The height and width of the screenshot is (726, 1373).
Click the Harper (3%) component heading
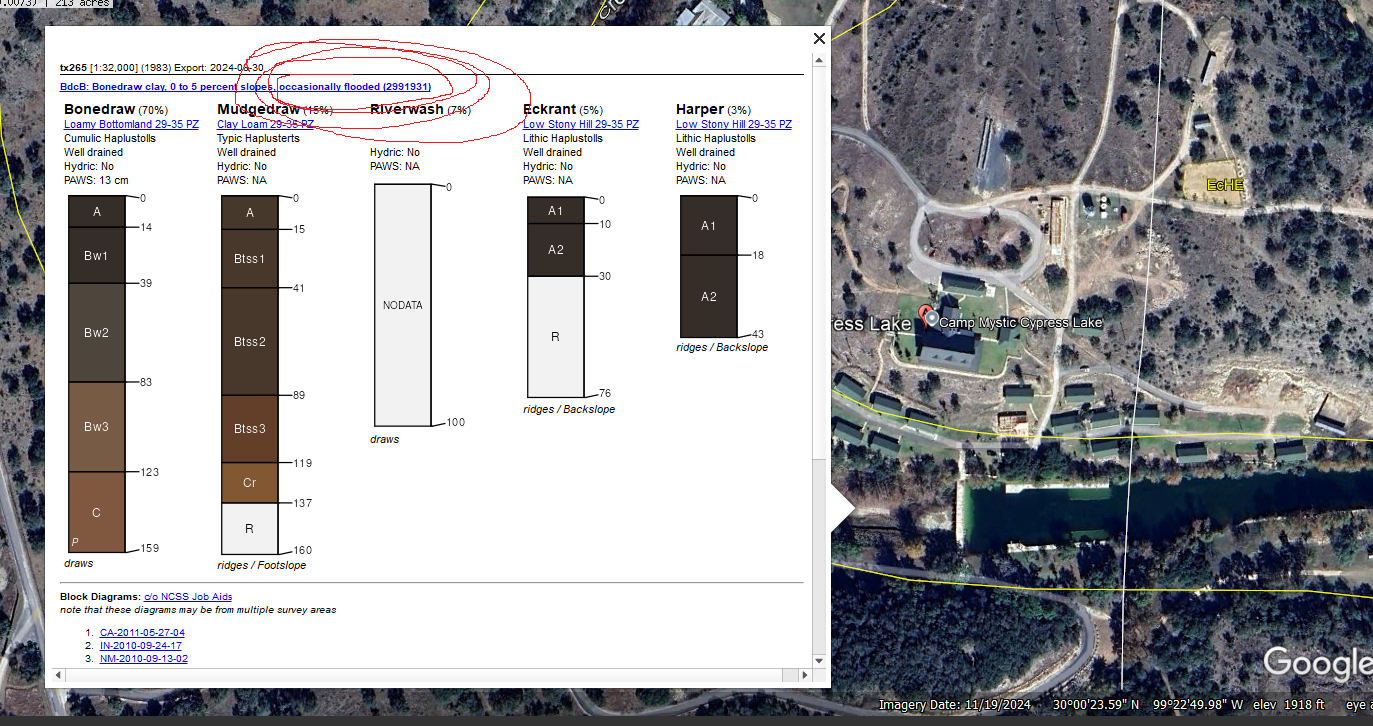coord(713,109)
